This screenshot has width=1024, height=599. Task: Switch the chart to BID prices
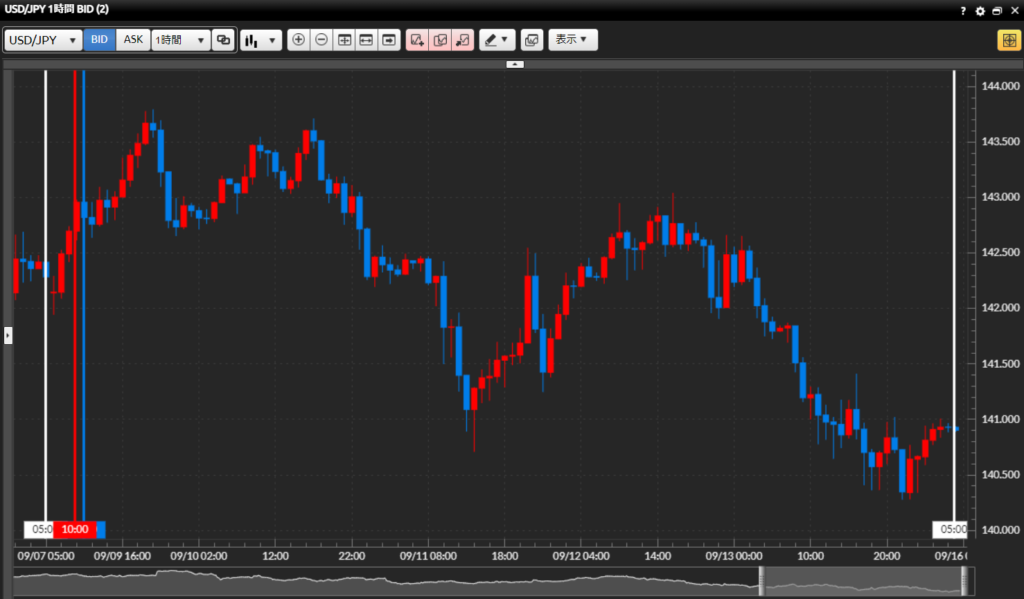[99, 40]
